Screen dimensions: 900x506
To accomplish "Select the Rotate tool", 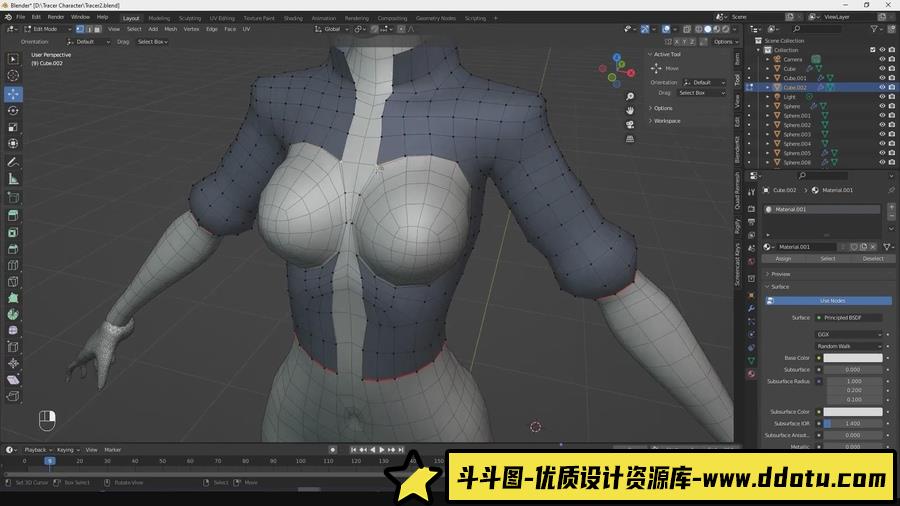I will 13,110.
